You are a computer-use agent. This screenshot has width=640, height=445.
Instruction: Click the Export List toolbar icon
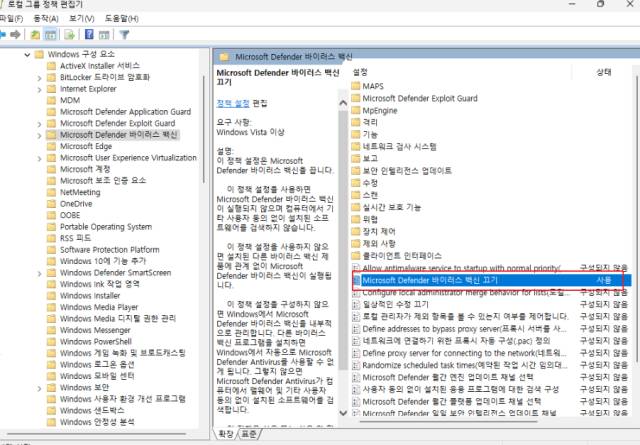click(x=69, y=35)
